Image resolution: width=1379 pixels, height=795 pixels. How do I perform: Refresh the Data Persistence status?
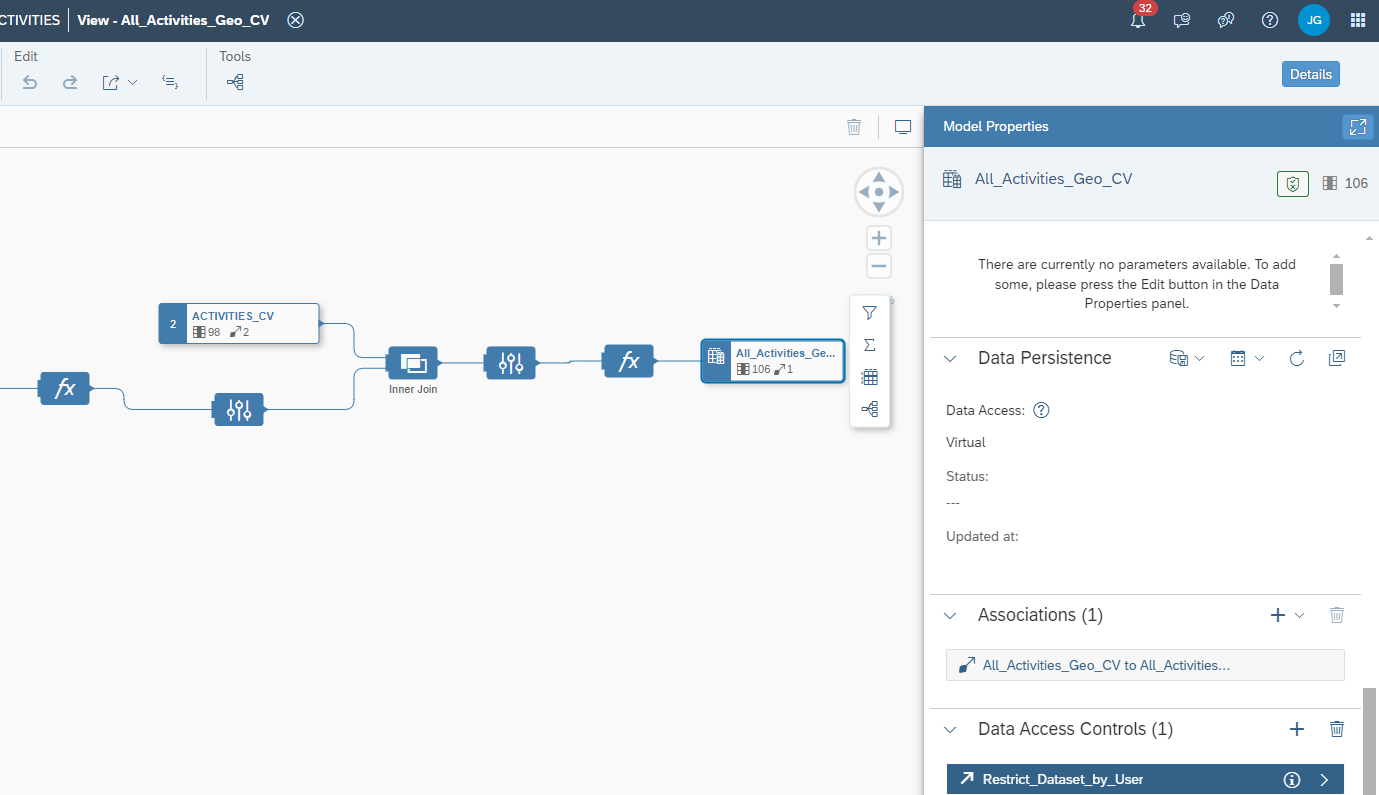point(1296,357)
